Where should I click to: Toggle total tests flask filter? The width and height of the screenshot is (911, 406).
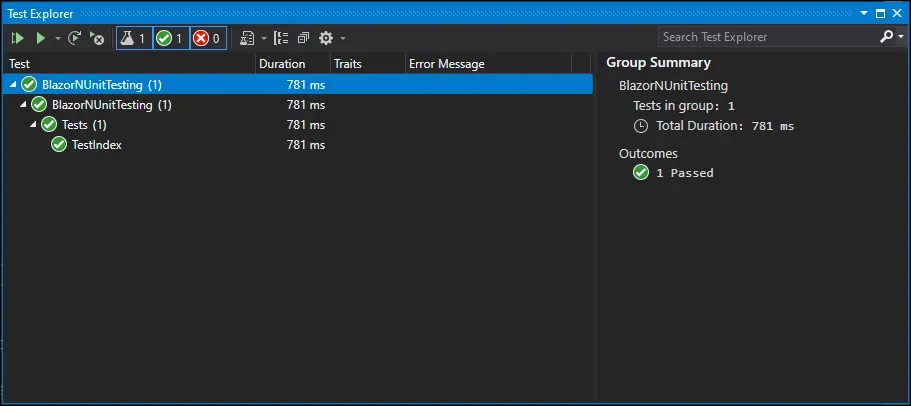(x=134, y=38)
